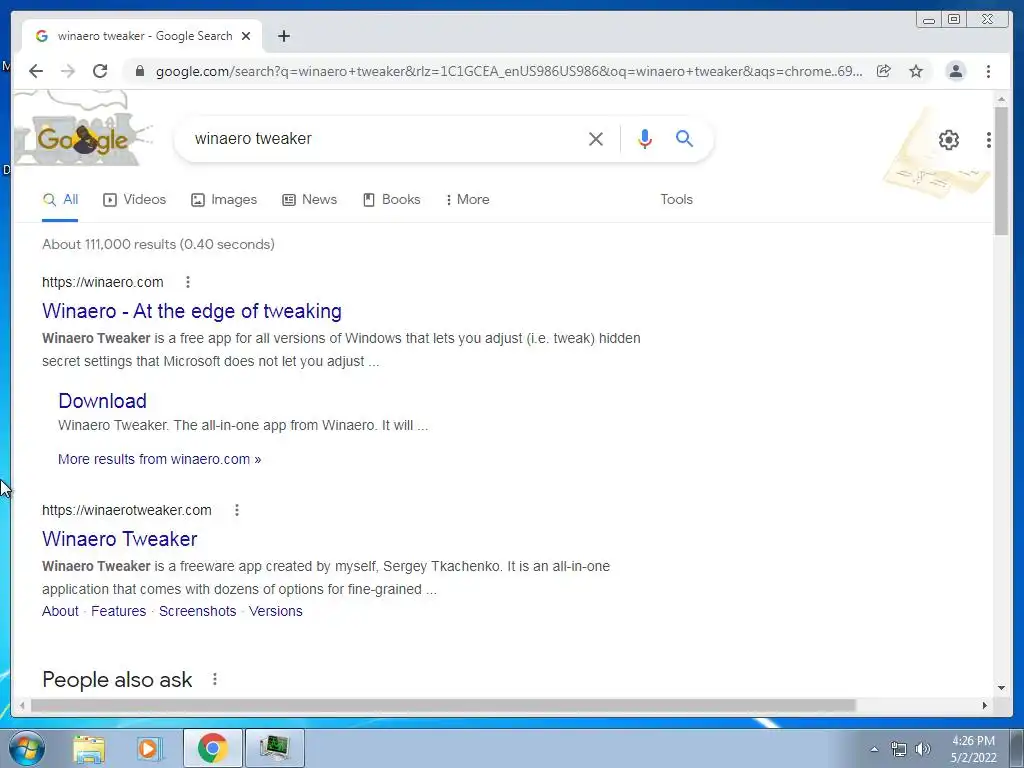Open the Windows Start menu

pos(27,748)
